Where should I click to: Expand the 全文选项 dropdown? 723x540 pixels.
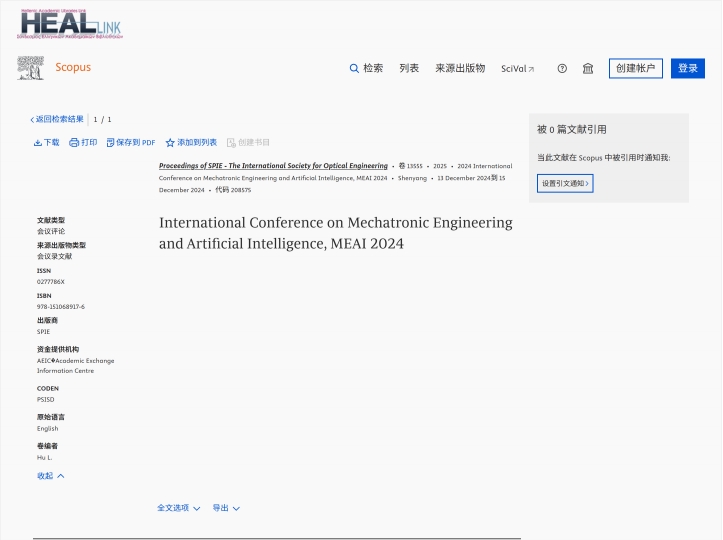(178, 508)
